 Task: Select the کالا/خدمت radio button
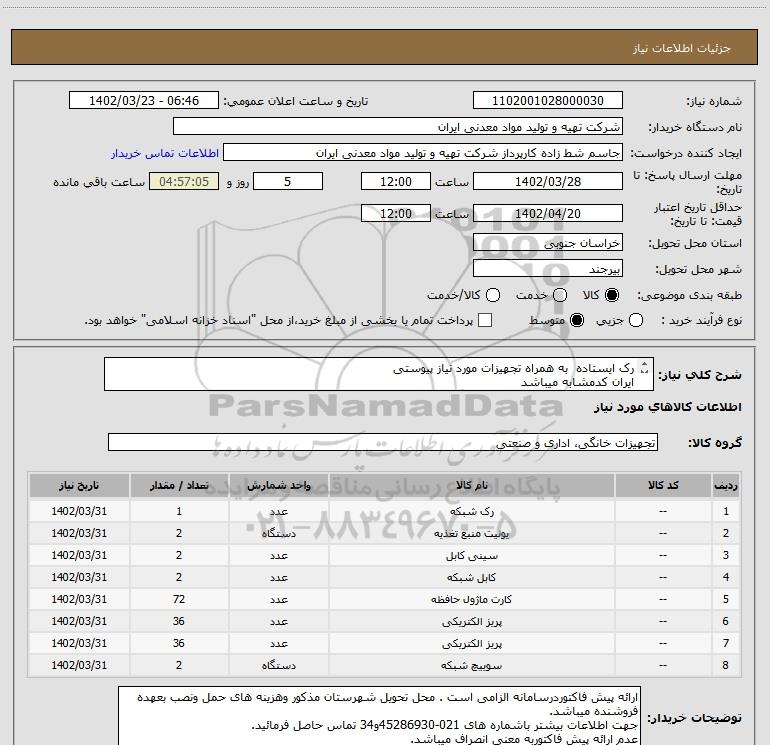(493, 295)
